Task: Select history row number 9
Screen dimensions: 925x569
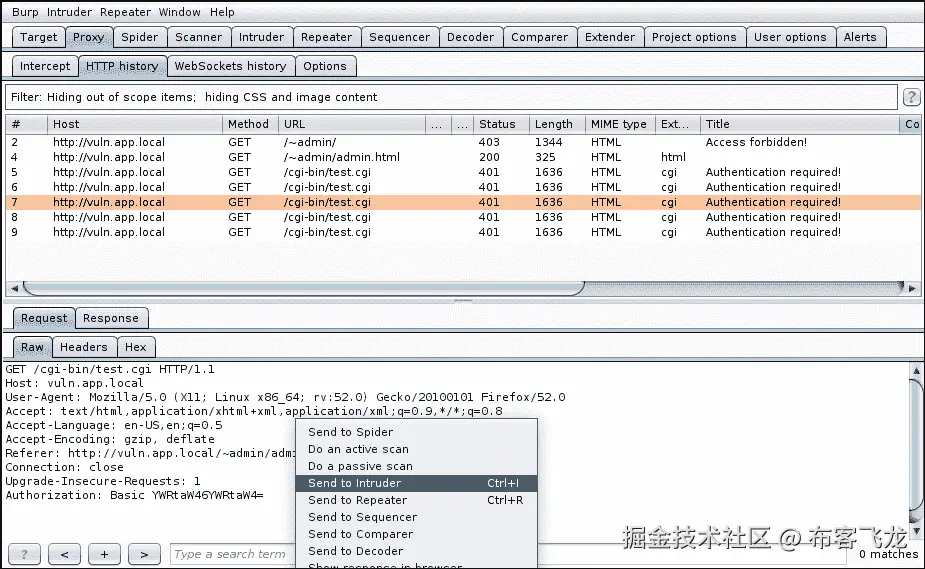Action: coord(463,232)
